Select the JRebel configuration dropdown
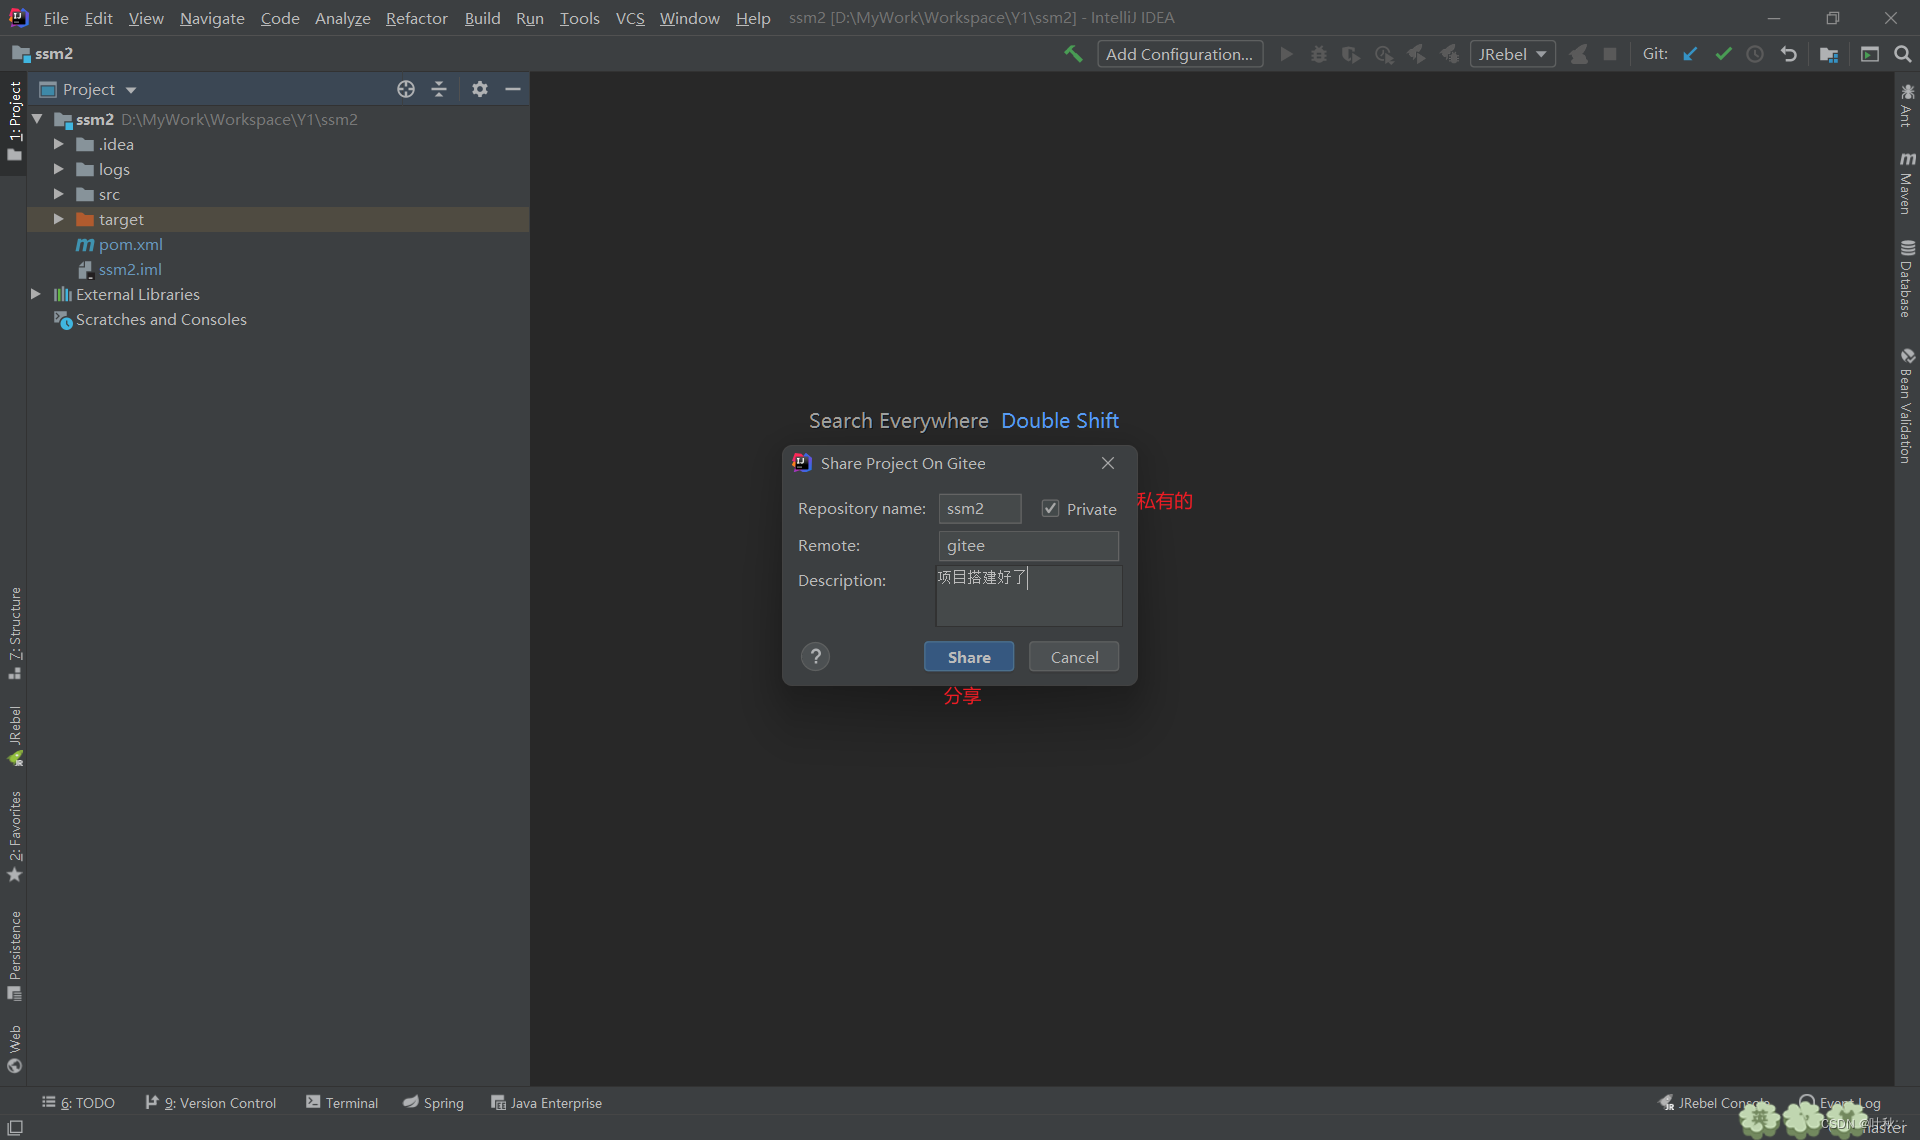Screen dimensions: 1920x1140 (1510, 54)
